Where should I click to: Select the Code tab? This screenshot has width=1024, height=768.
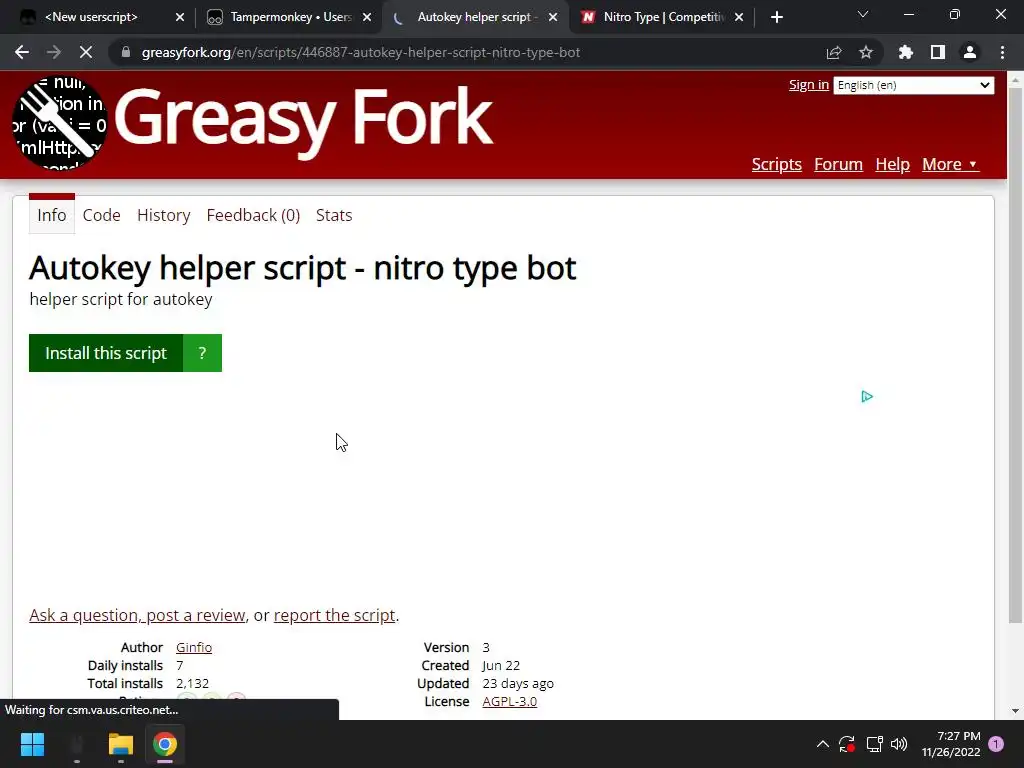coord(101,215)
